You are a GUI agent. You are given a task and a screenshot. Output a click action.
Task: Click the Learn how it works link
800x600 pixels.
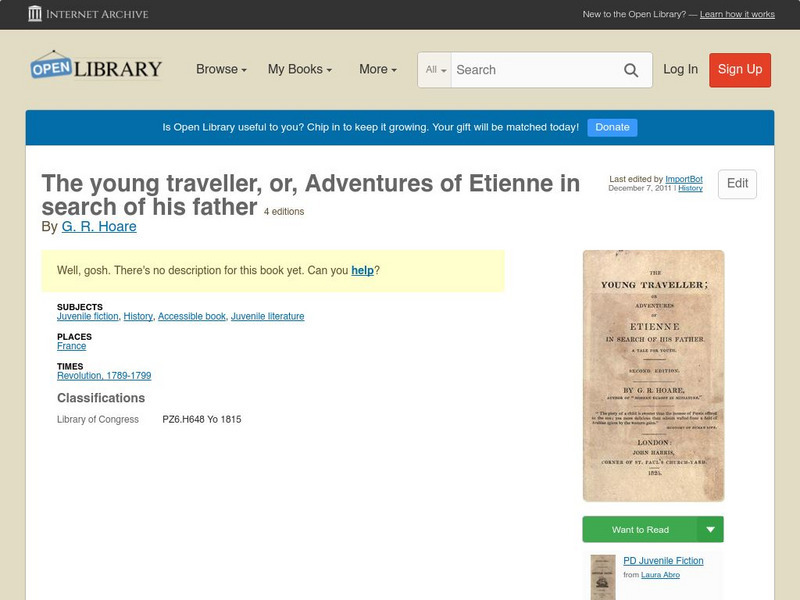[737, 15]
